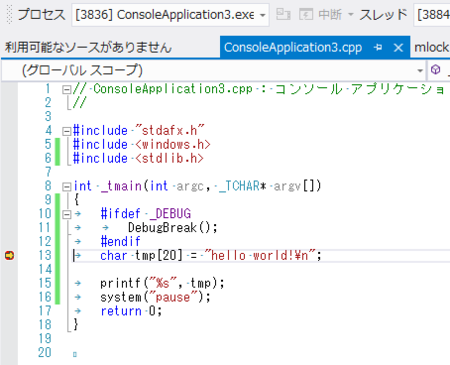Click the プロセス label in the debug toolbar

(41, 15)
